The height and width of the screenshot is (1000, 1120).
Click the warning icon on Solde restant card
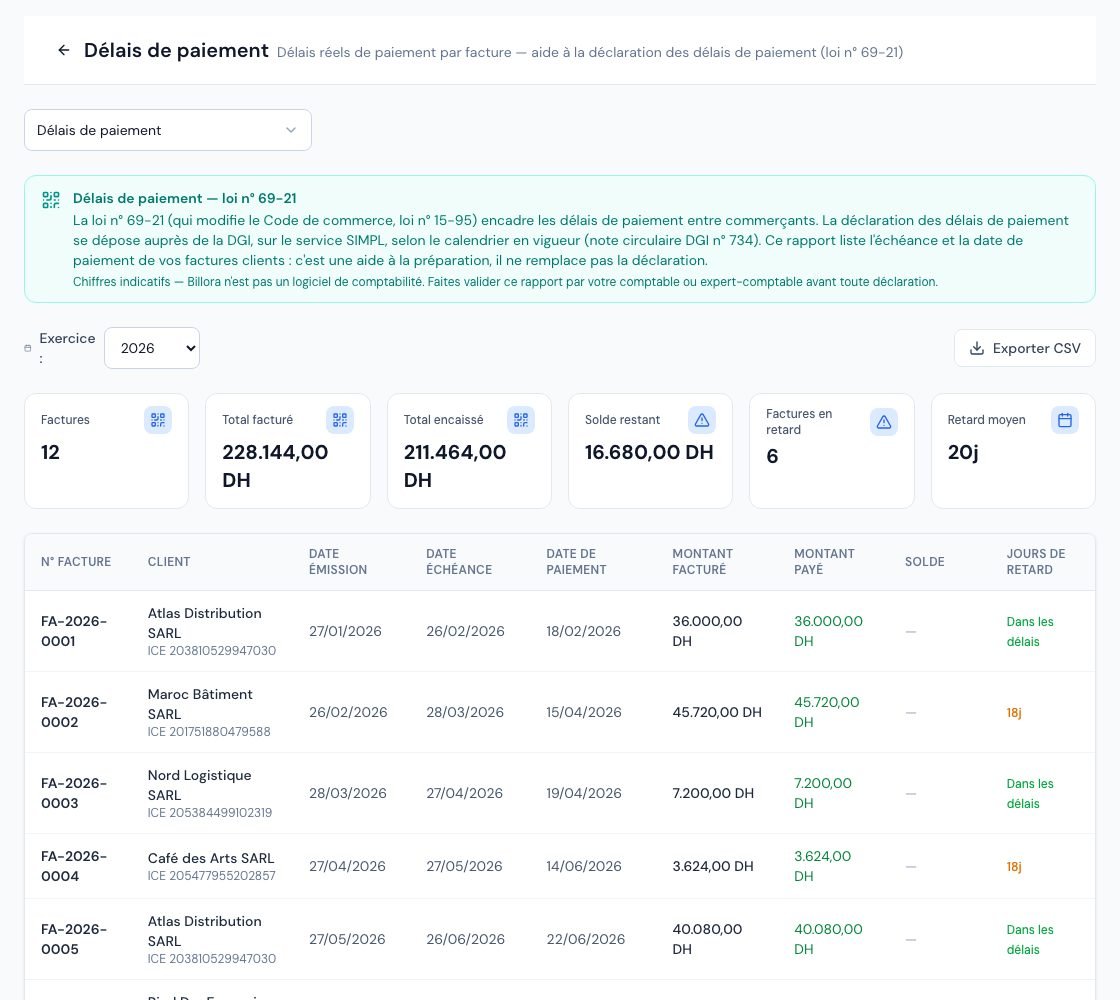[702, 420]
